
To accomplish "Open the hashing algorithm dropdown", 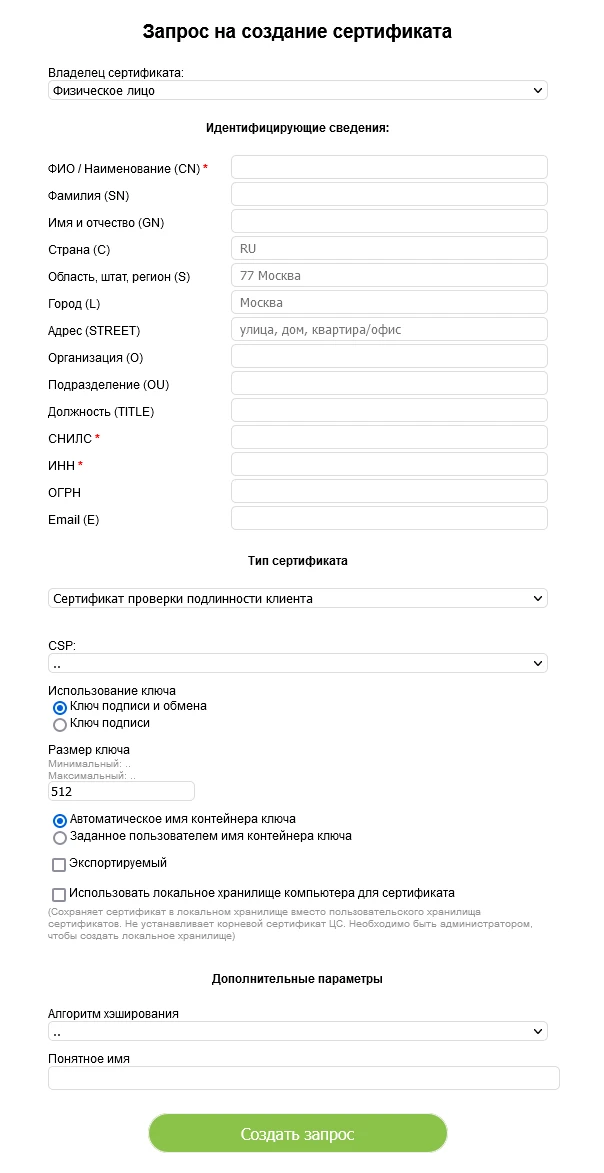I will pos(297,1031).
